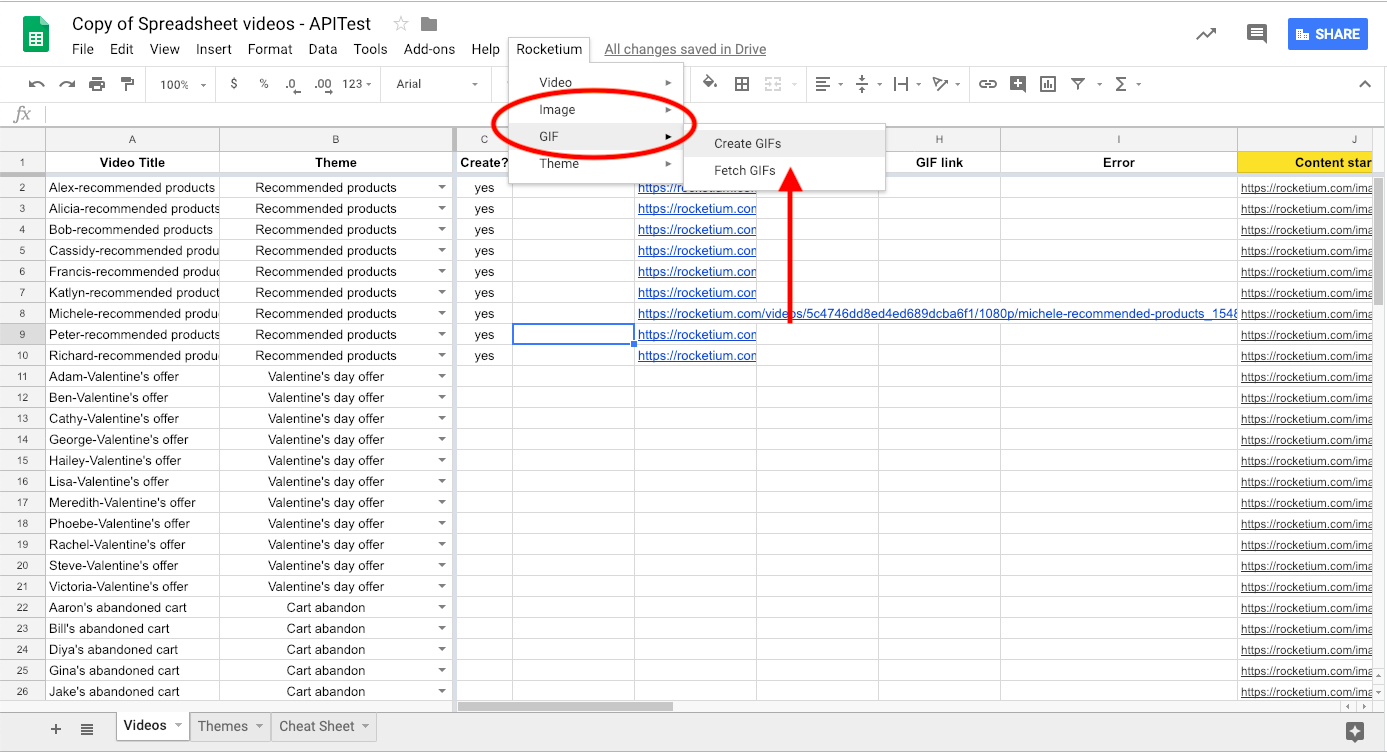Open the Videos sheet tab arrow

[178, 726]
